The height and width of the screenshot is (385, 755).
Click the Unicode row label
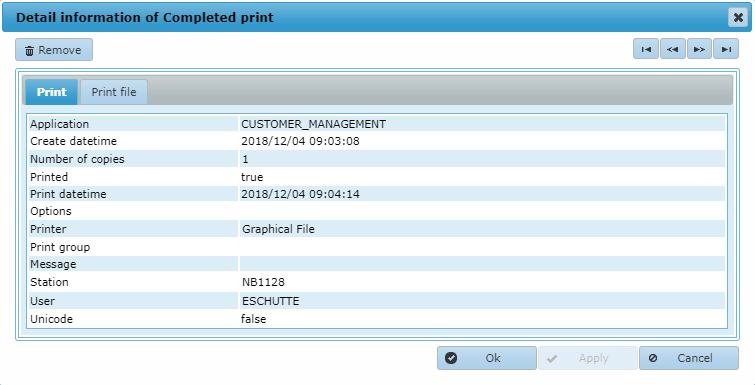52,319
